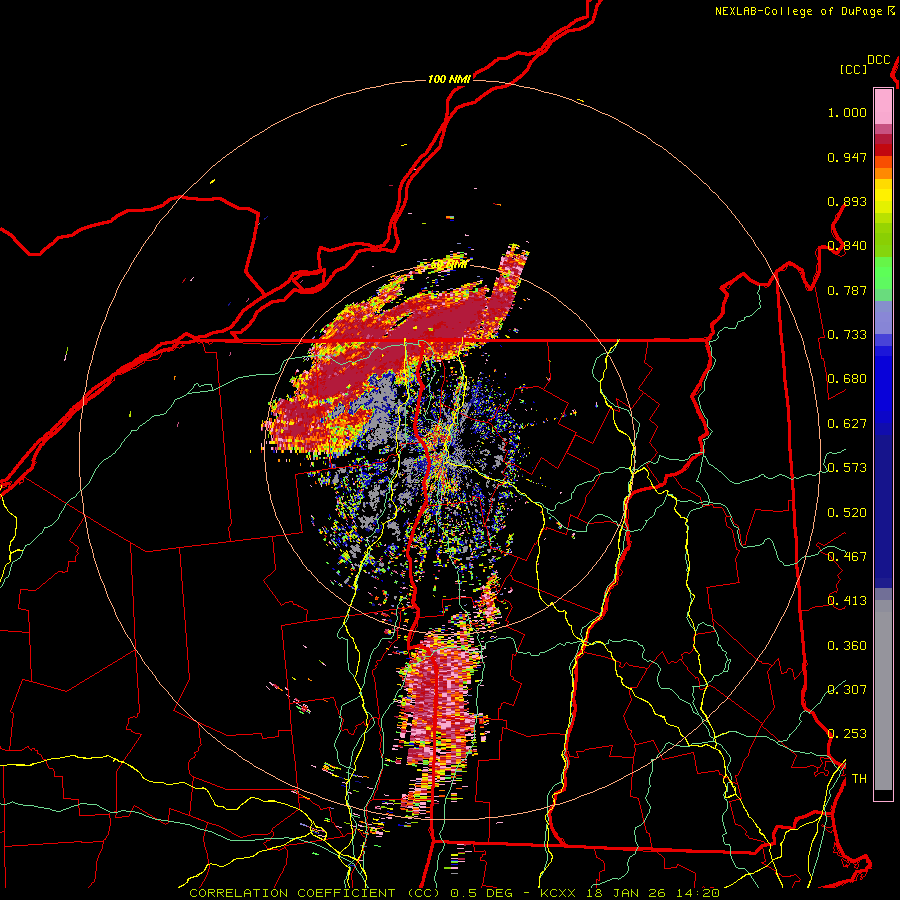Select the 0.893 scale value
Image resolution: width=900 pixels, height=900 pixels.
coord(847,201)
